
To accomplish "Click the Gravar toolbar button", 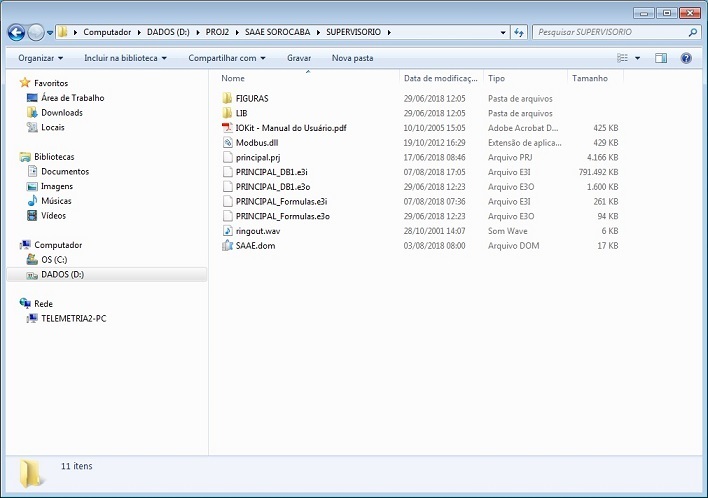I will coord(299,58).
